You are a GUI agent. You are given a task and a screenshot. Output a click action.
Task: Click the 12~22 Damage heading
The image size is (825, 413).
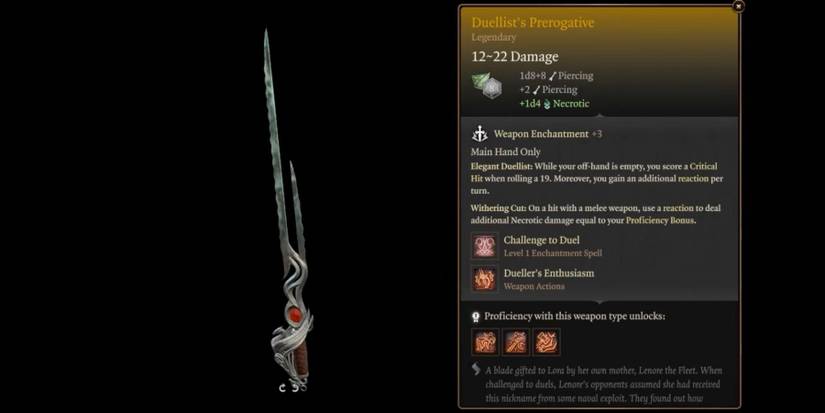pos(515,56)
